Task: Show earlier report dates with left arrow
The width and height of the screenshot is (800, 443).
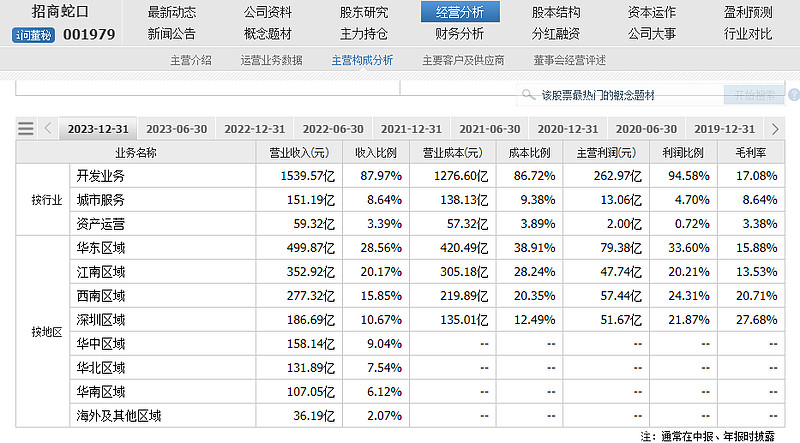Action: 48,128
